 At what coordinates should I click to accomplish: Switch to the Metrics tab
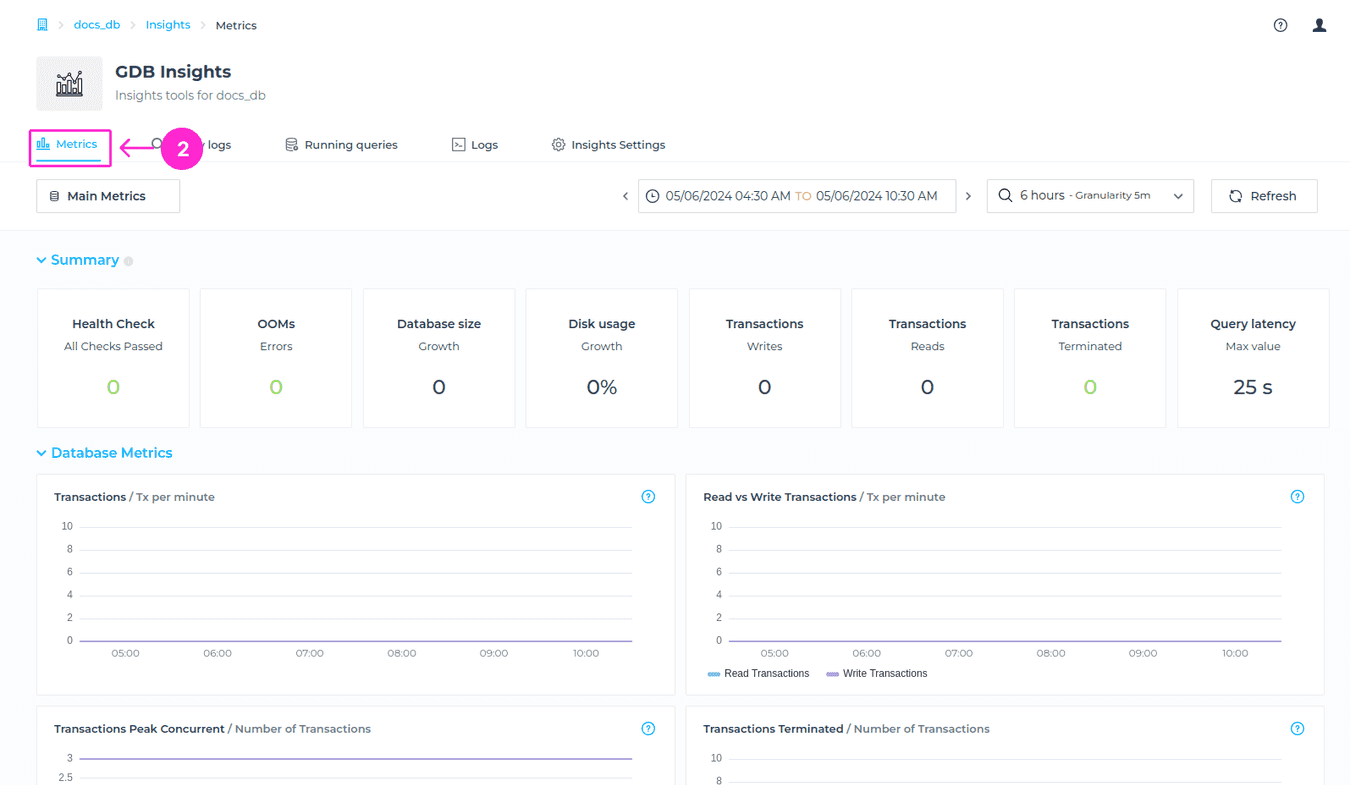pyautogui.click(x=68, y=145)
